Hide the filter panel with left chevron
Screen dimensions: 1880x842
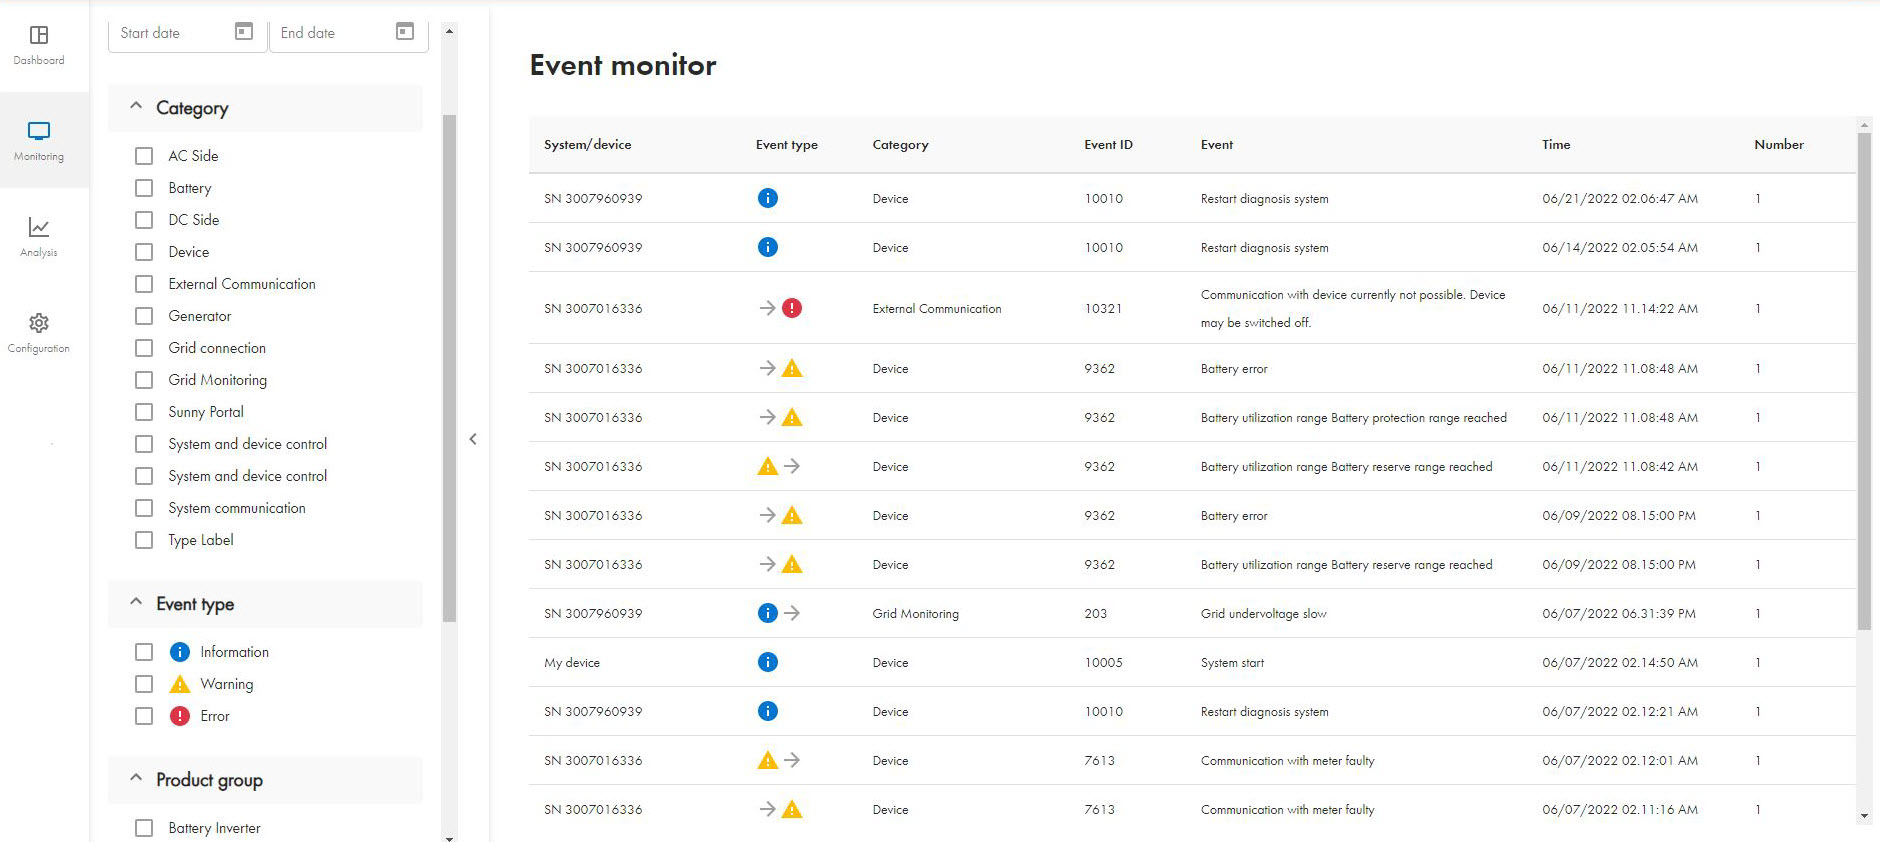[x=473, y=439]
